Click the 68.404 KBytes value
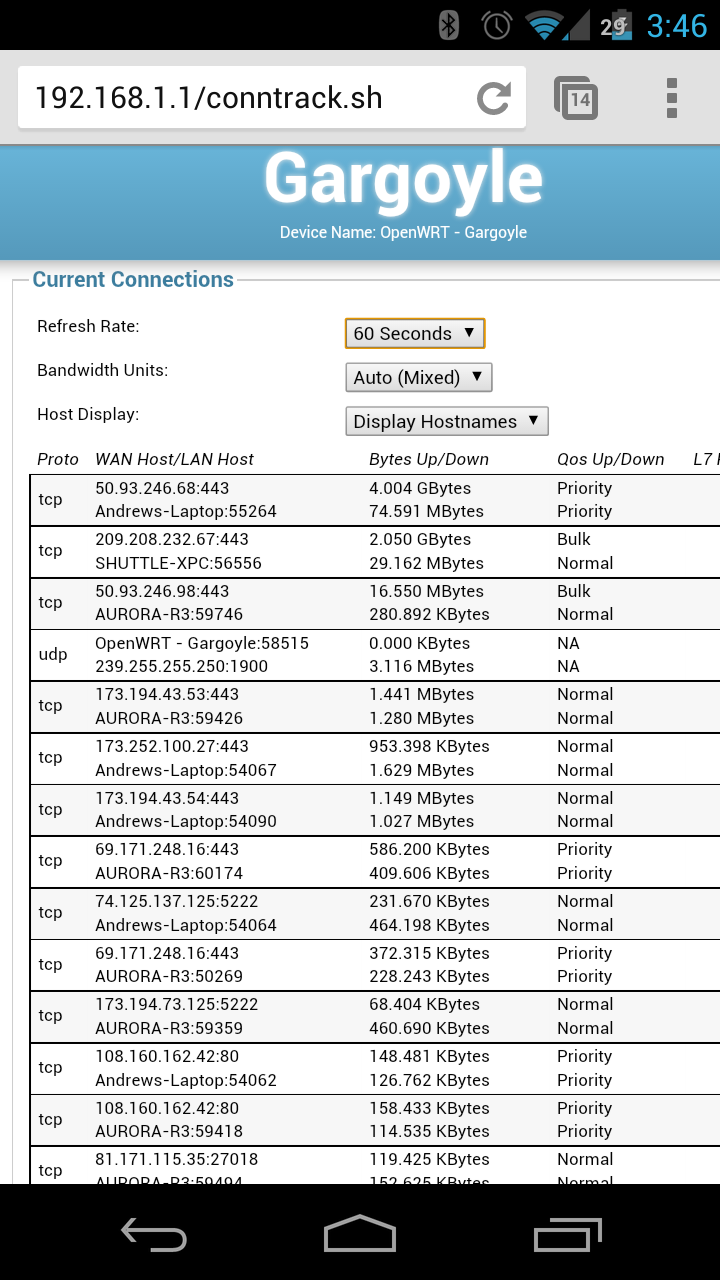The width and height of the screenshot is (720, 1280). (x=424, y=1004)
